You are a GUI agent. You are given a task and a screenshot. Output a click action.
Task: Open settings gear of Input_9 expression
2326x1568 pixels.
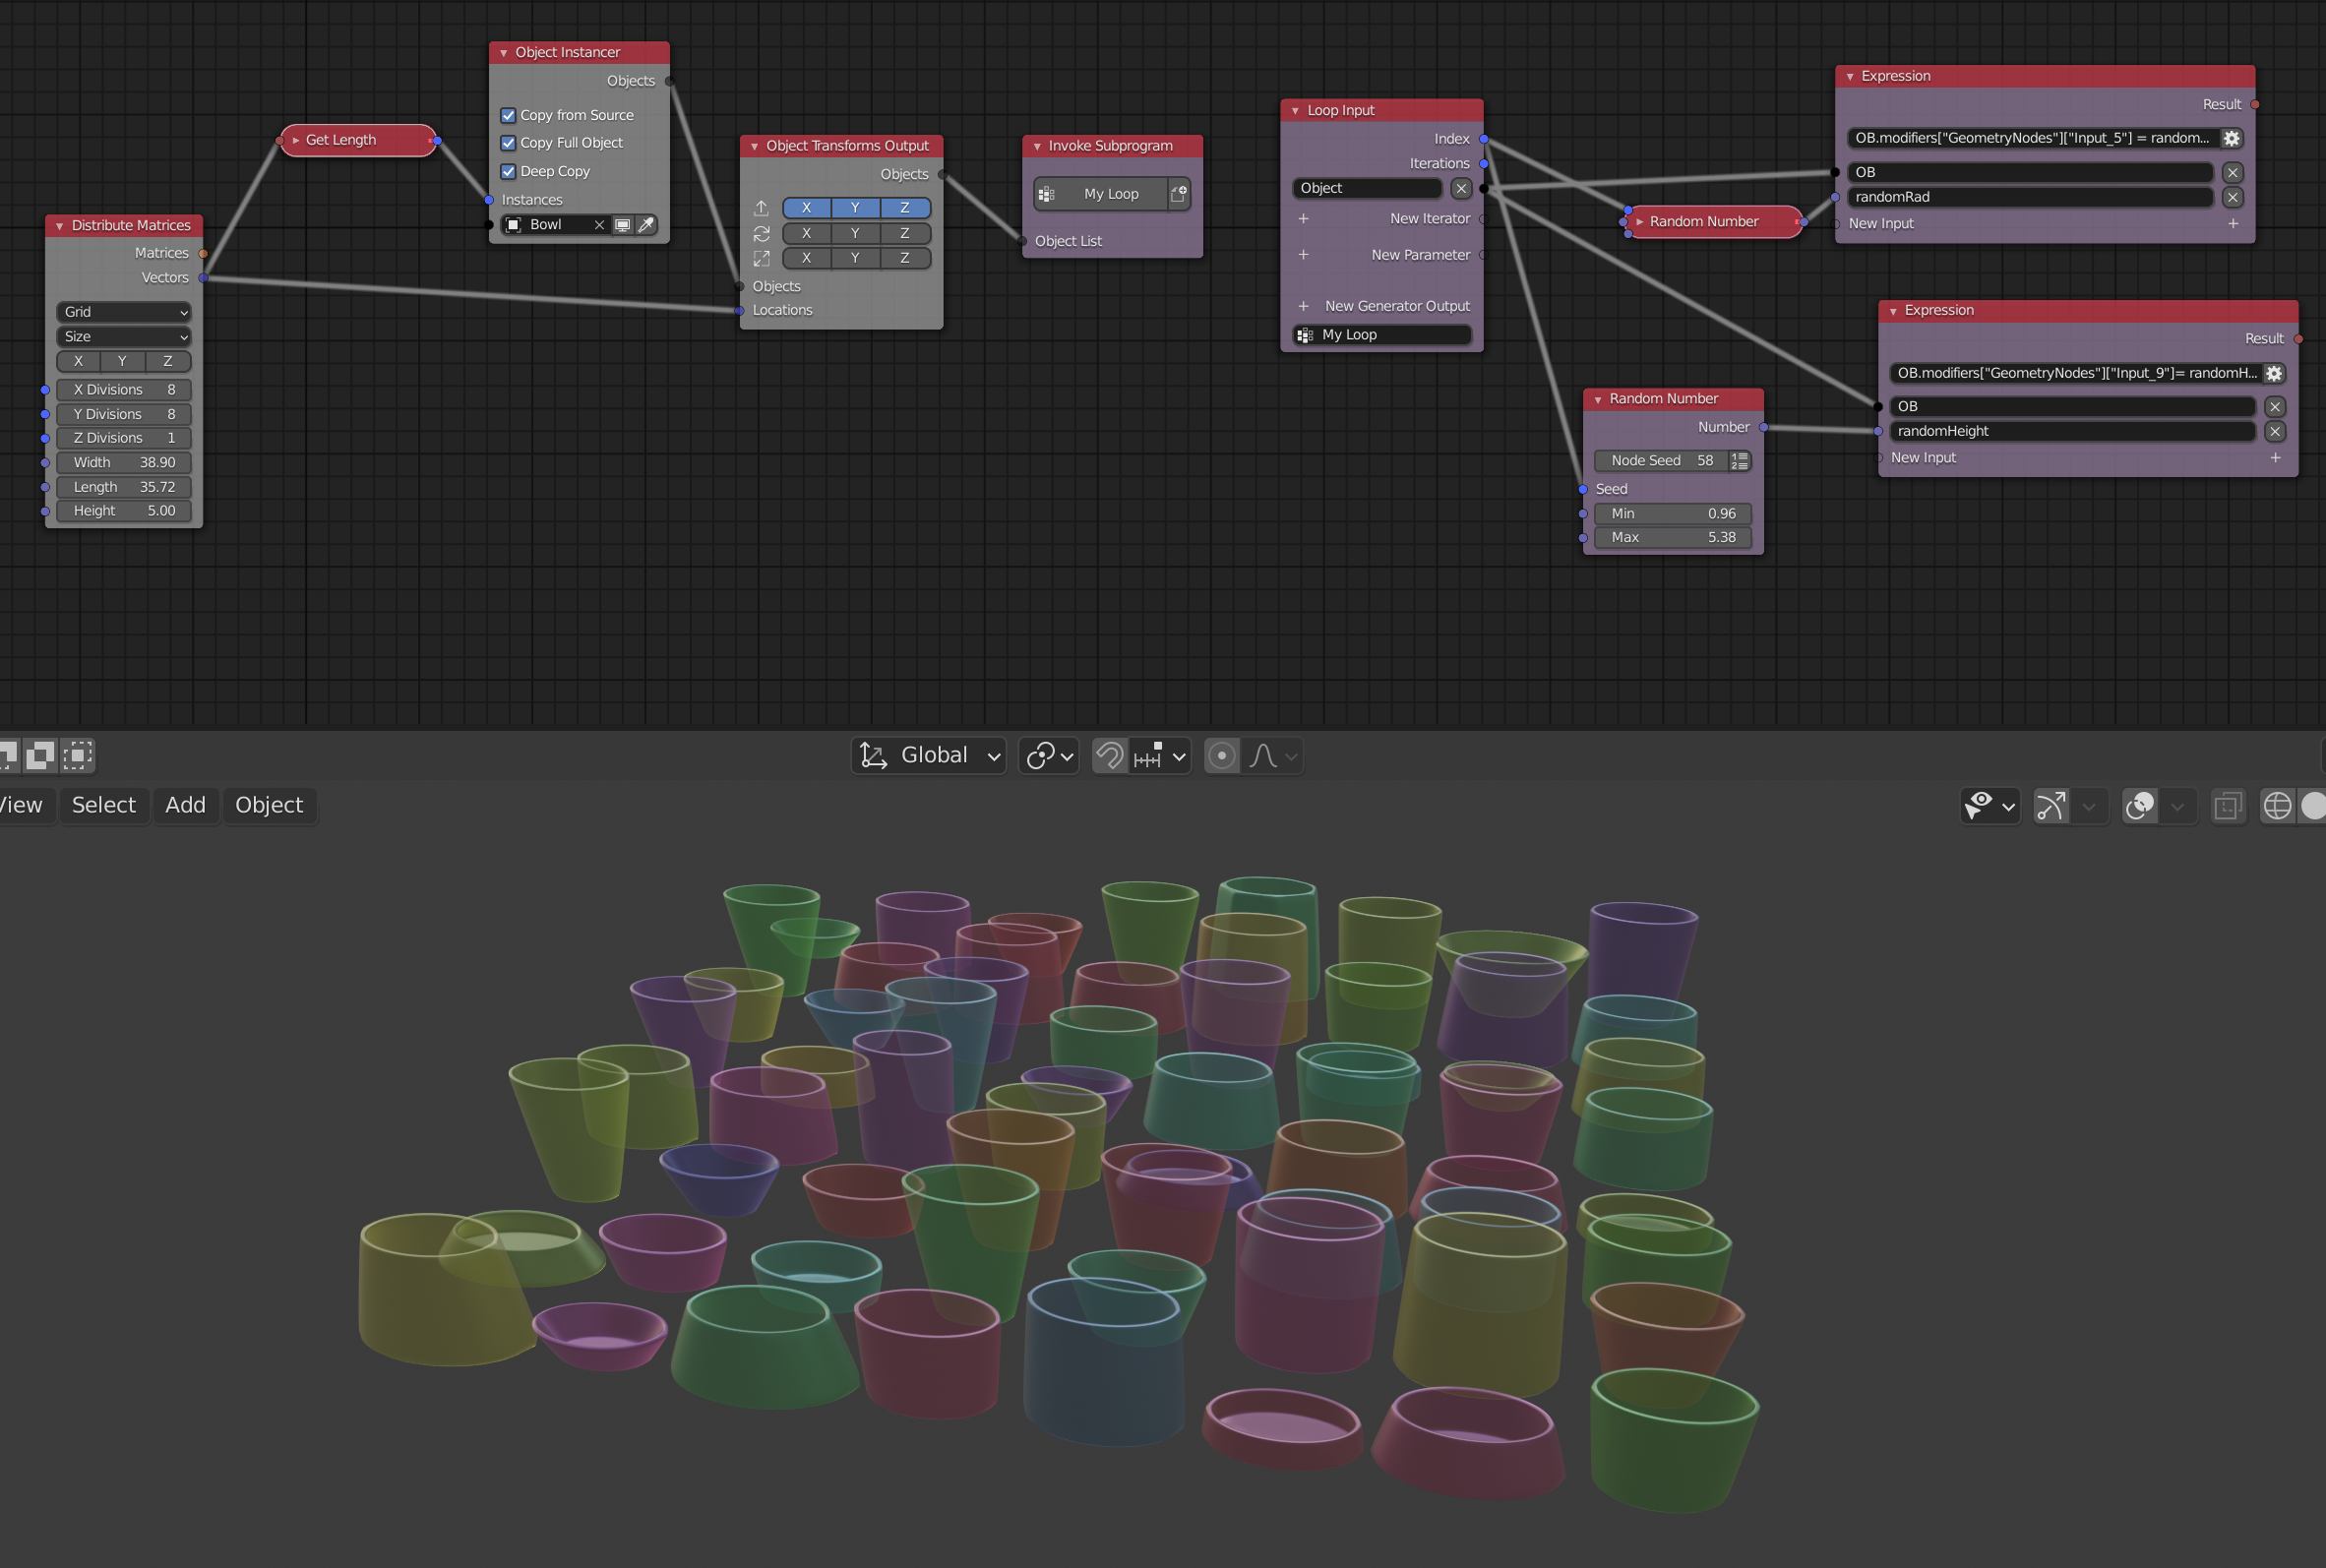click(2274, 373)
